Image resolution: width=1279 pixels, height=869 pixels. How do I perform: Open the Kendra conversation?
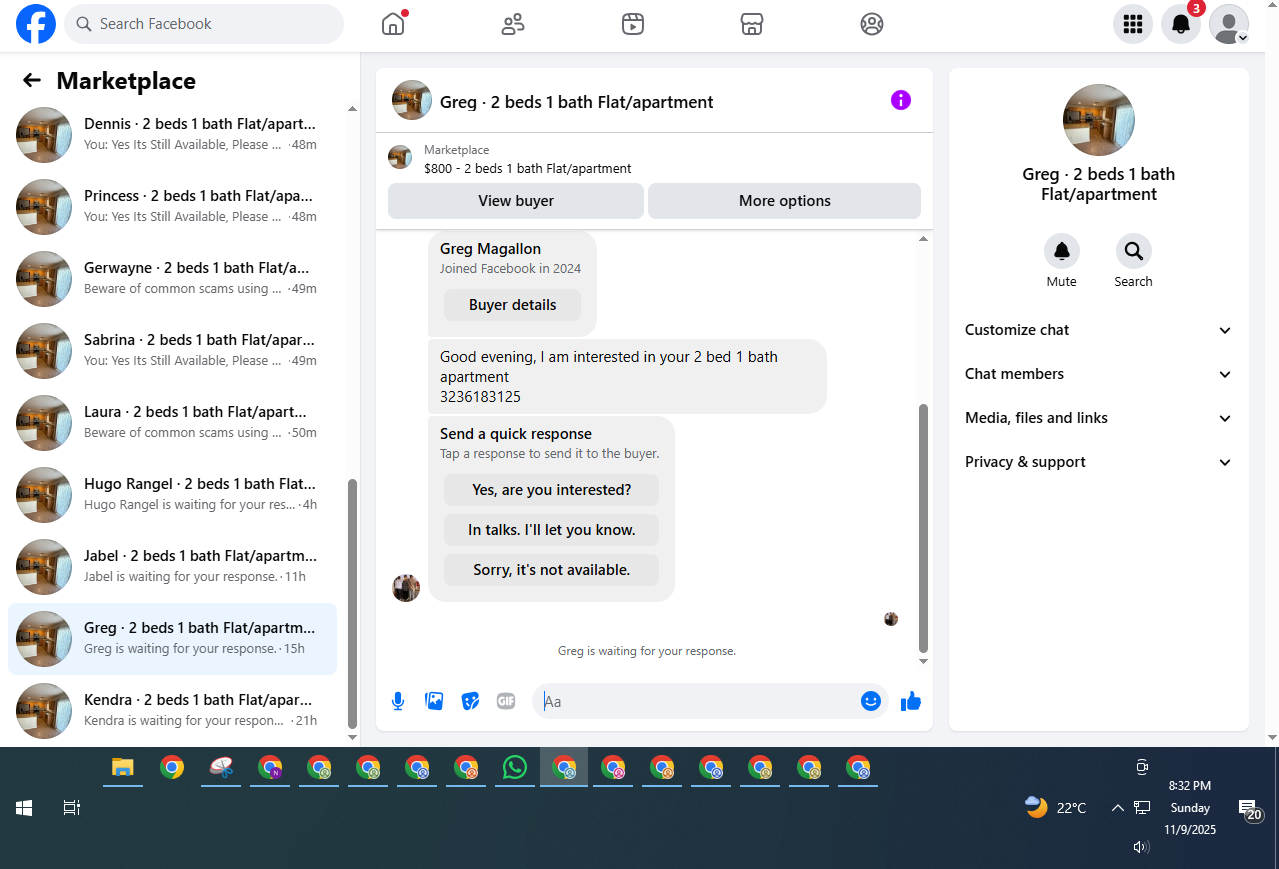(x=172, y=711)
